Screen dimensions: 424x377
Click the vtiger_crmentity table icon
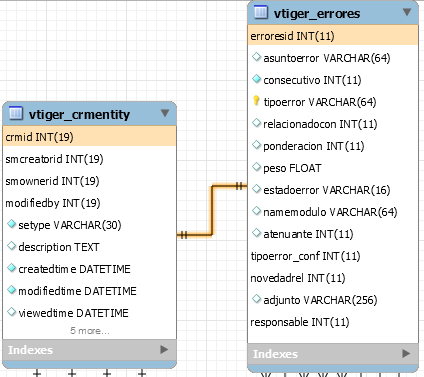[x=16, y=113]
